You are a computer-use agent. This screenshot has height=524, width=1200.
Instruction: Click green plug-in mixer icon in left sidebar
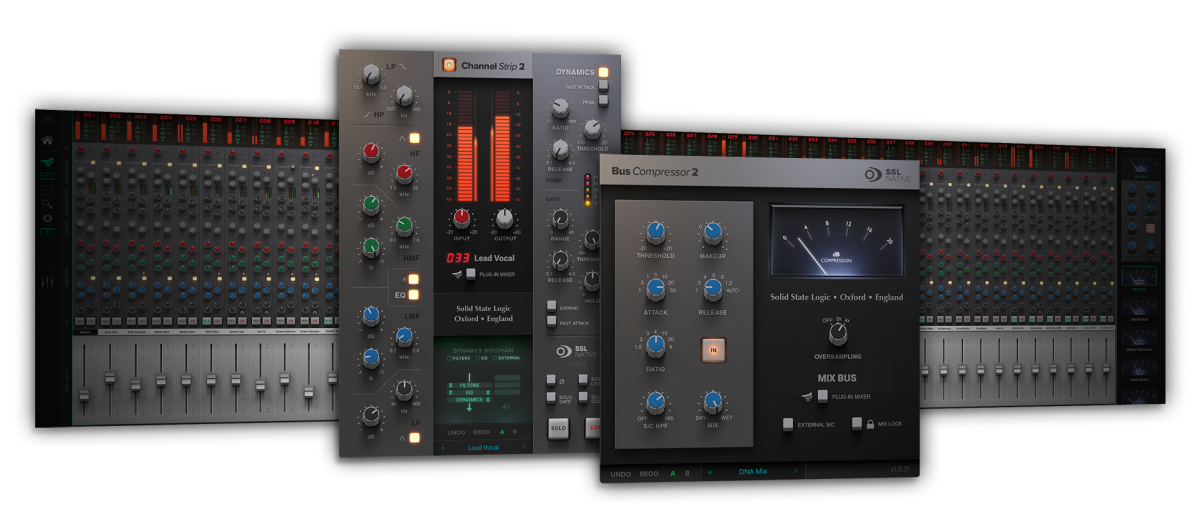pos(47,162)
